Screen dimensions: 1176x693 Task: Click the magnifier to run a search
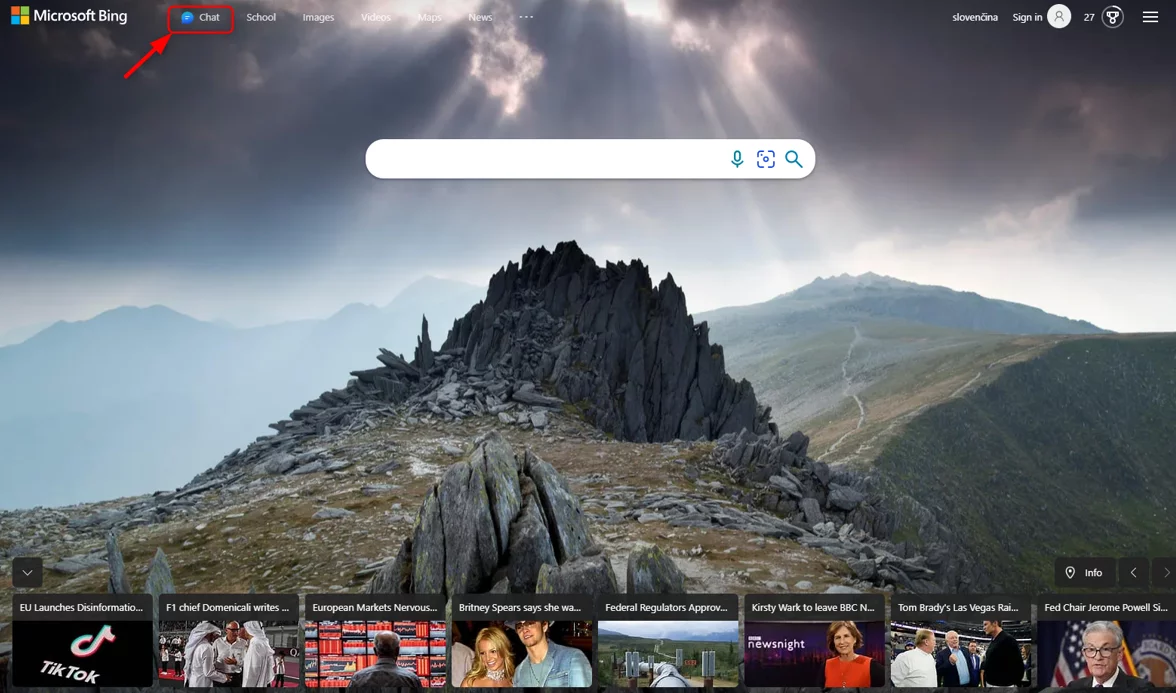tap(793, 158)
